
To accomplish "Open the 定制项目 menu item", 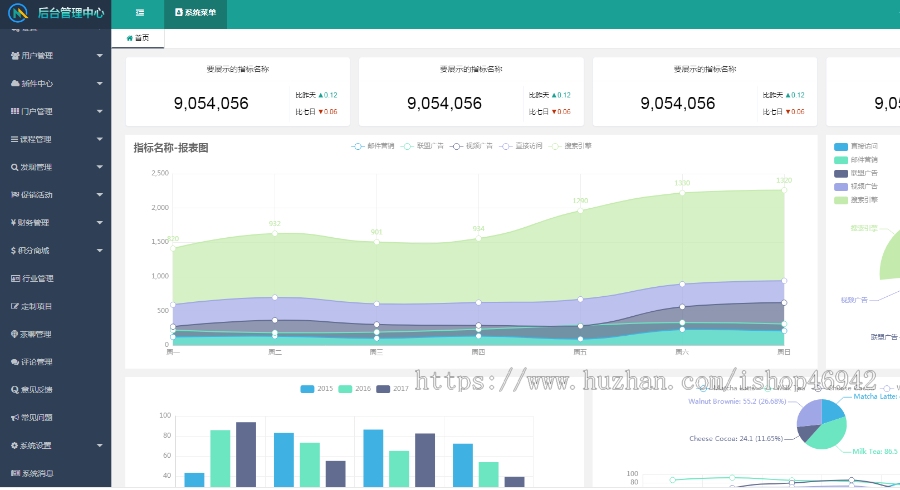I will pos(56,306).
